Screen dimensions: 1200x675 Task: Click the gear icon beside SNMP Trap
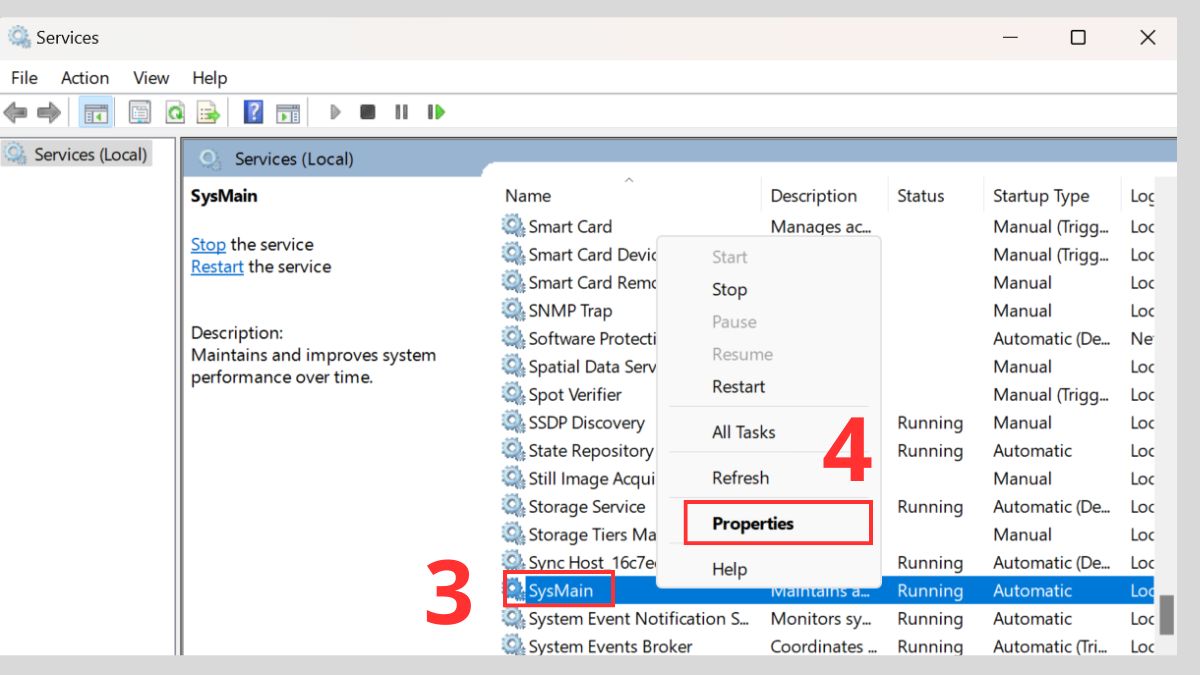514,310
